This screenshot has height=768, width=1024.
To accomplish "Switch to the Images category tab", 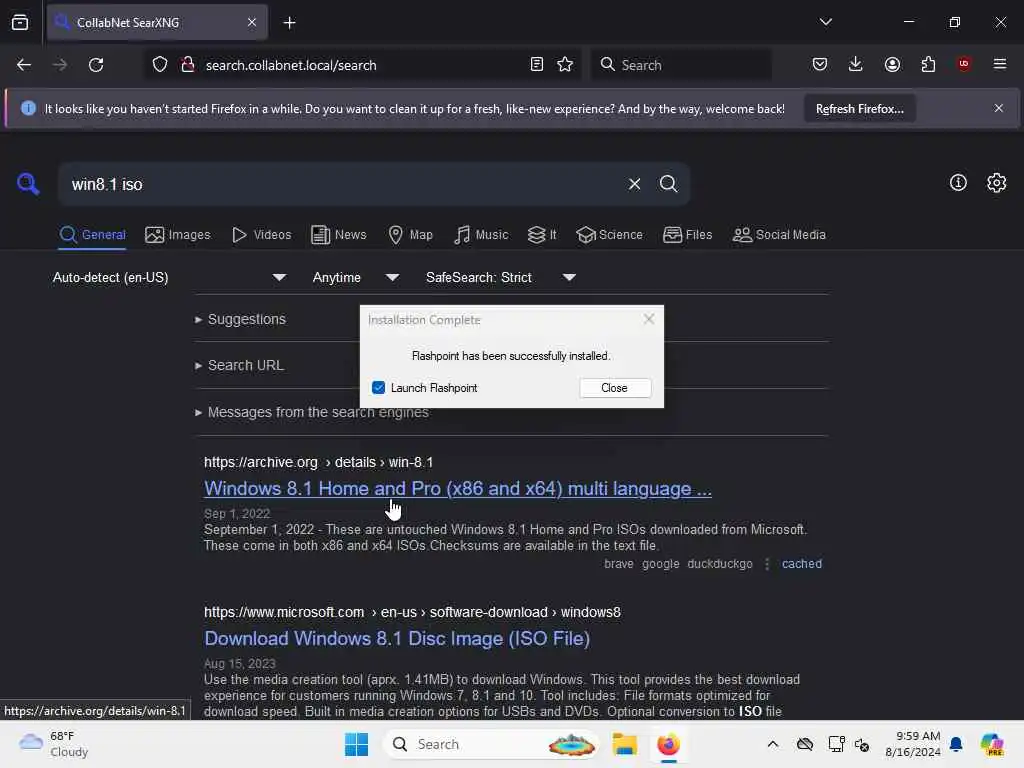I will pyautogui.click(x=178, y=235).
